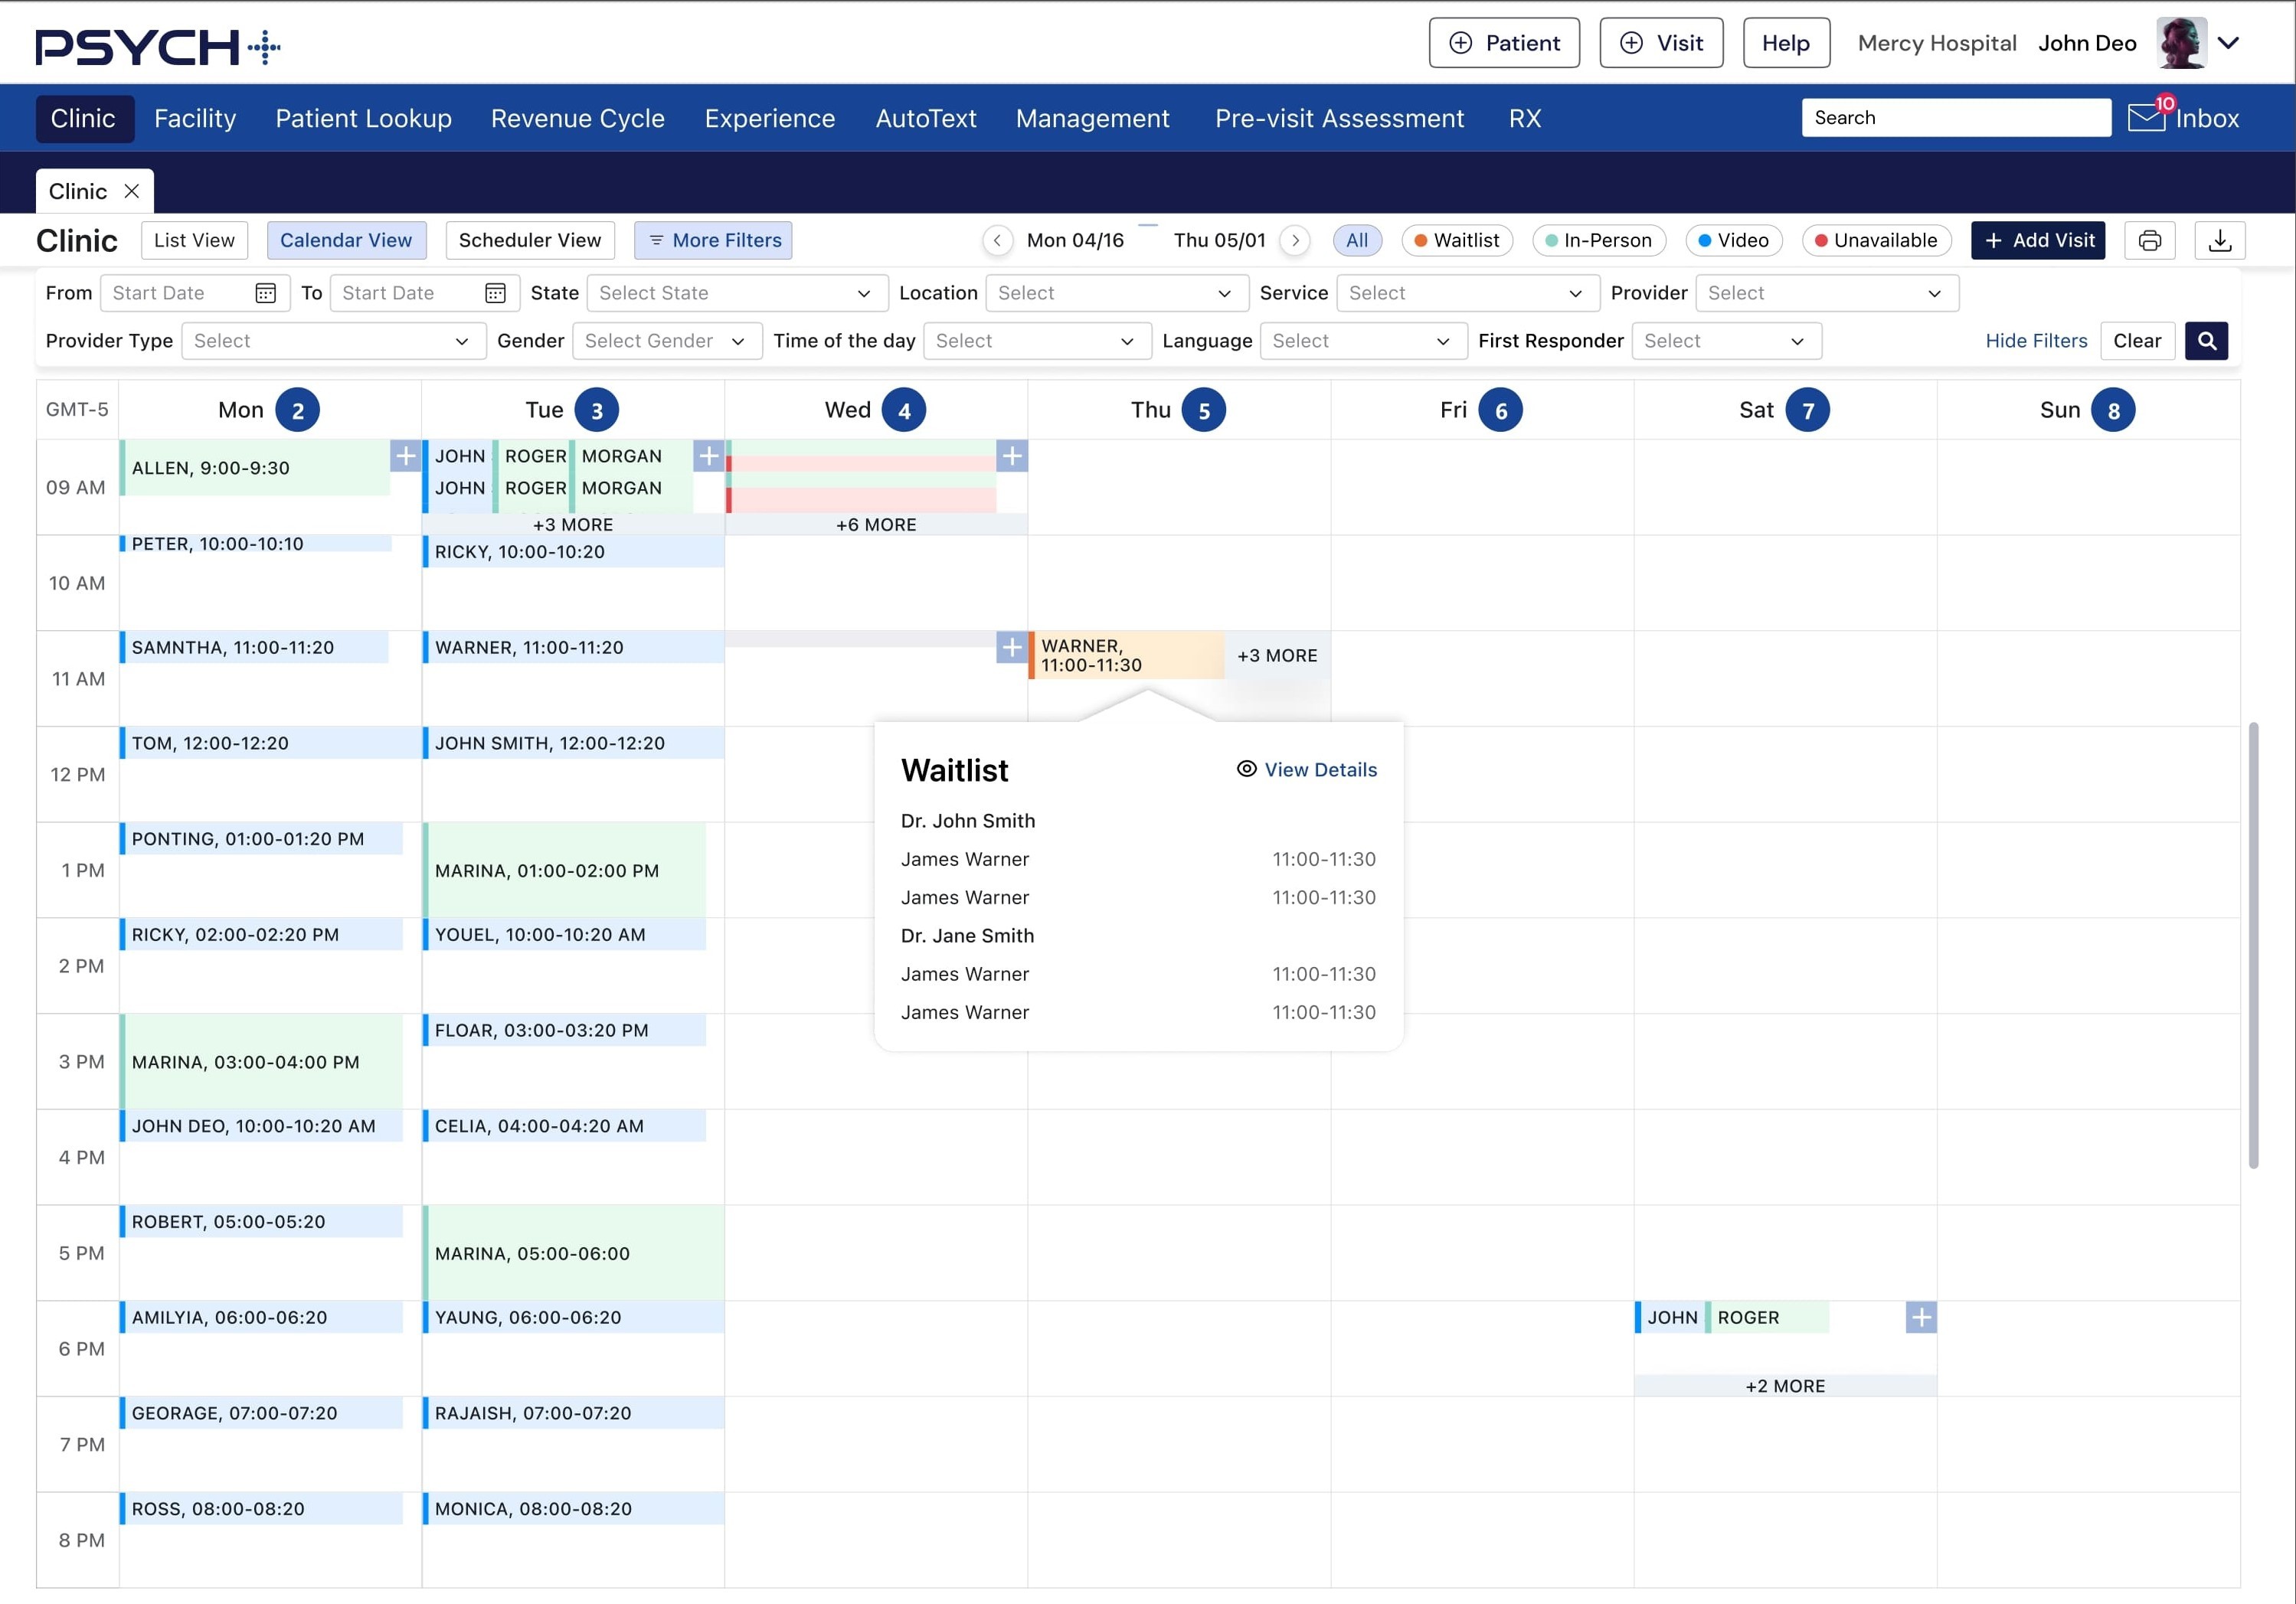Open the Revenue Cycle menu
This screenshot has width=2296, height=1604.
577,118
